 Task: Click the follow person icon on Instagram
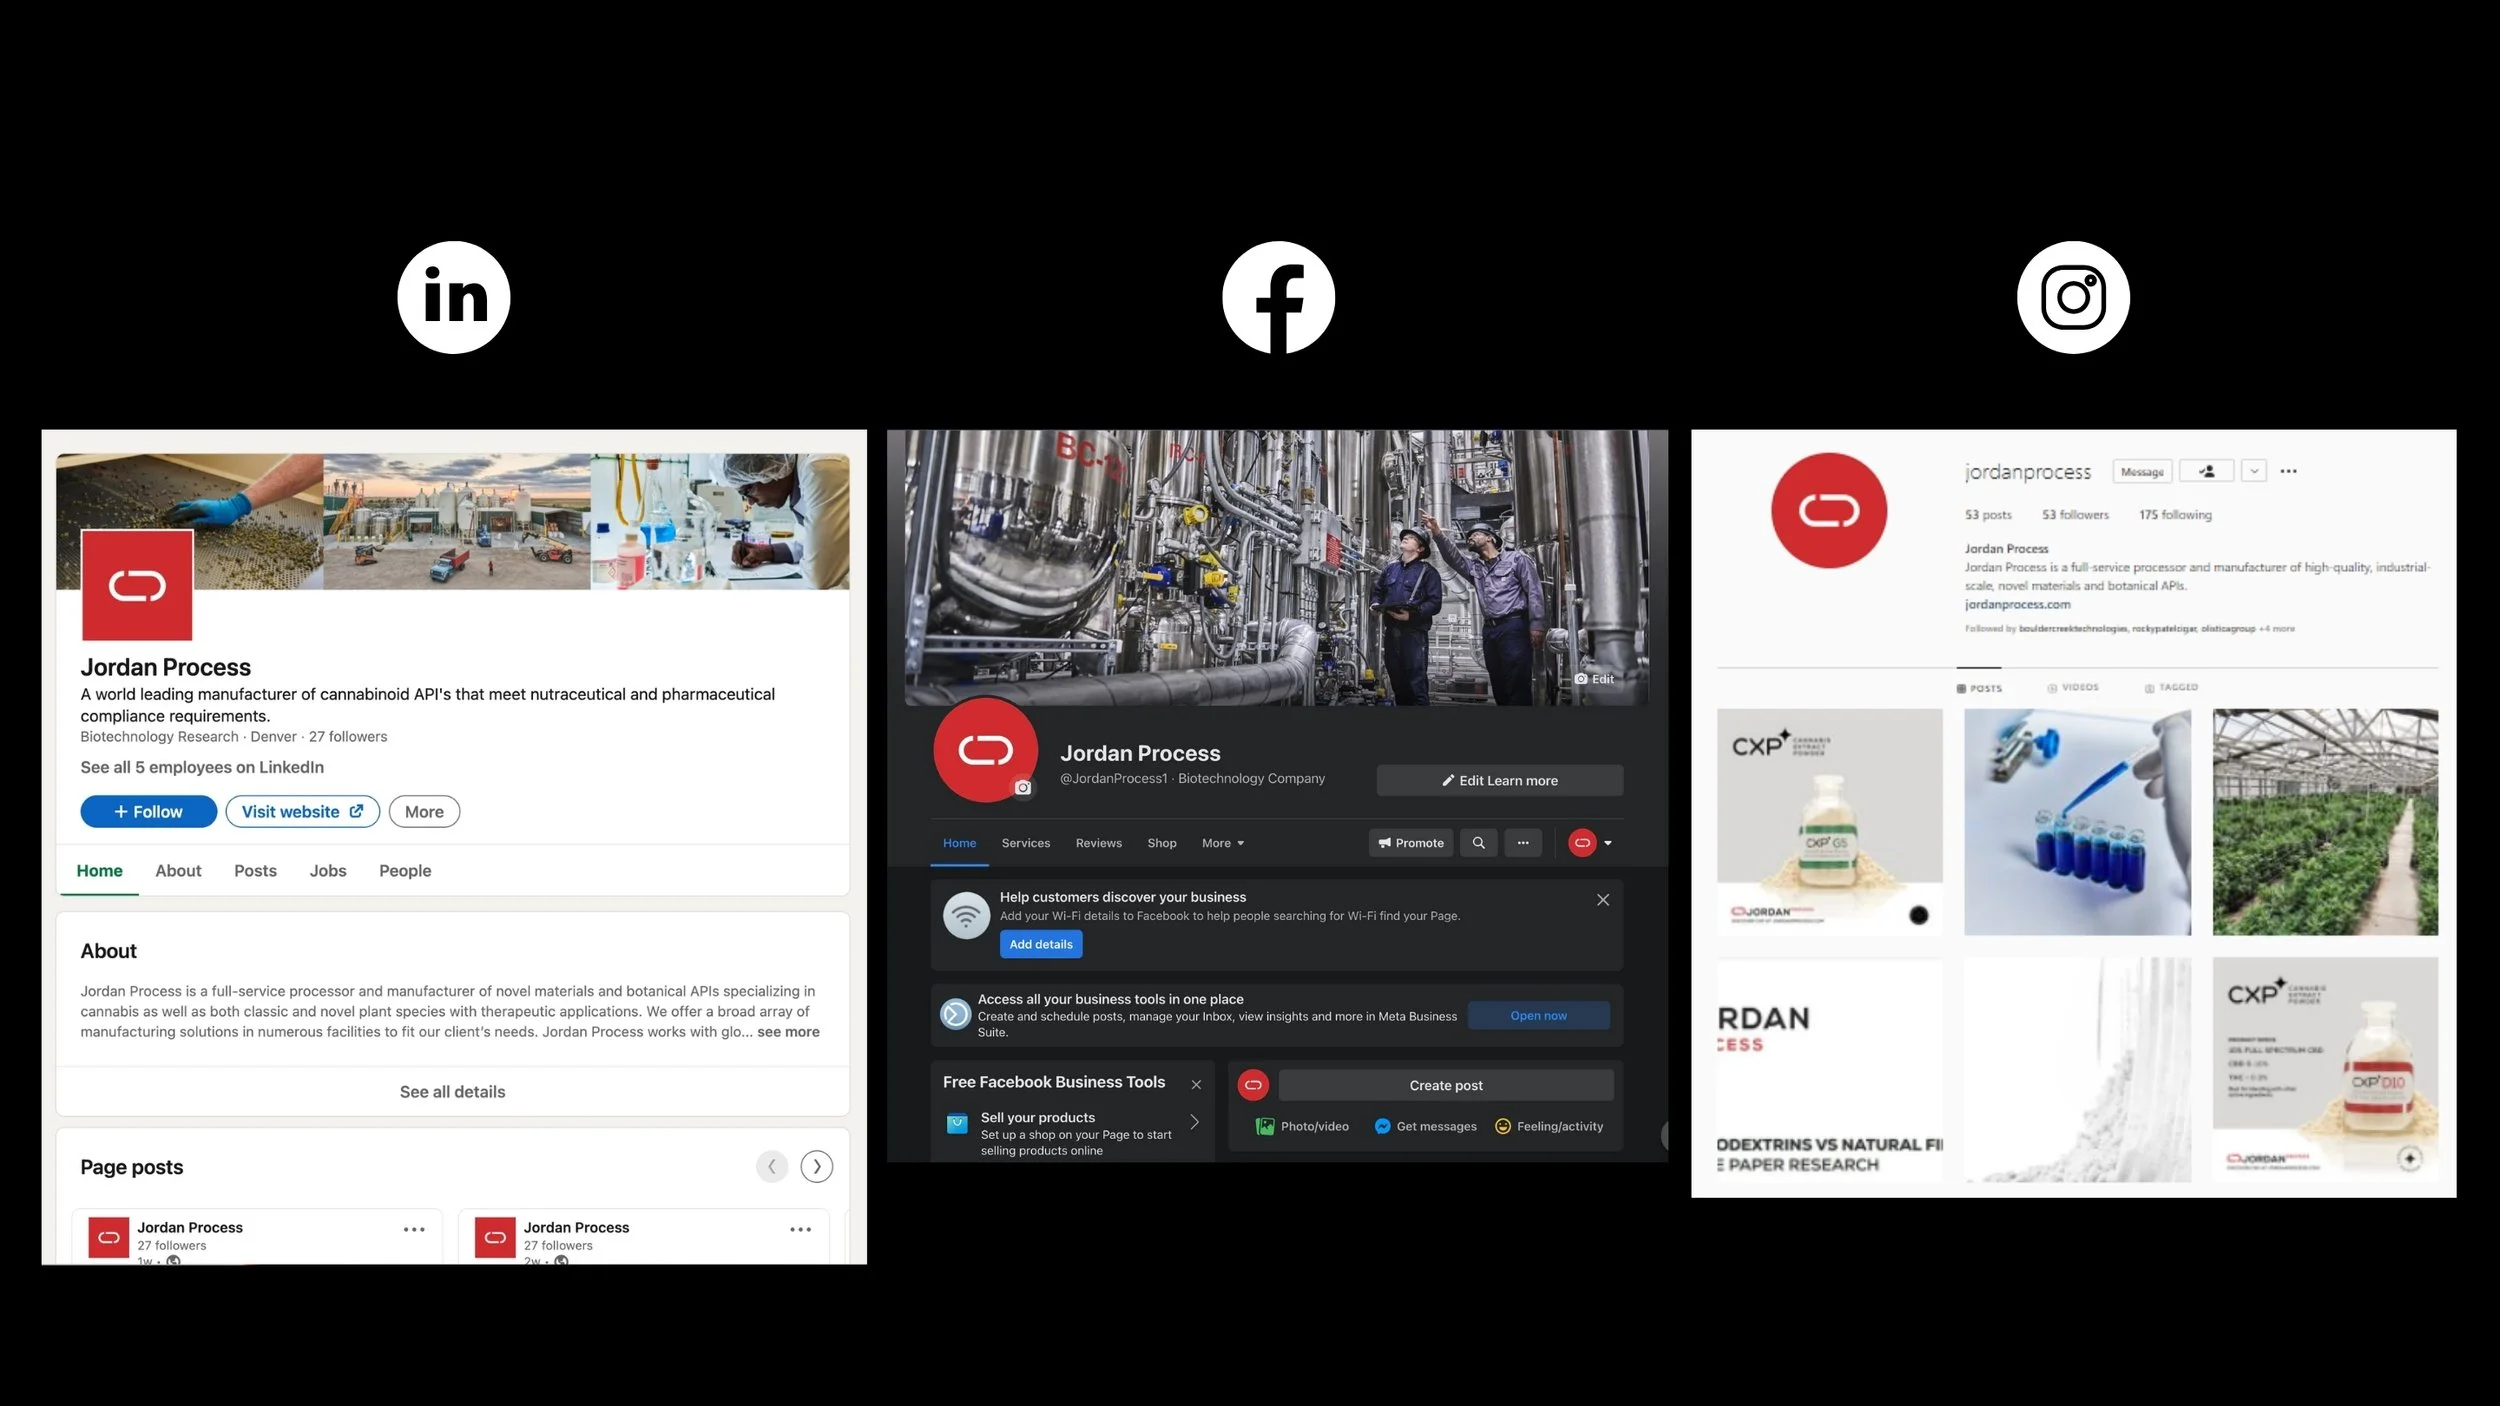pos(2206,471)
